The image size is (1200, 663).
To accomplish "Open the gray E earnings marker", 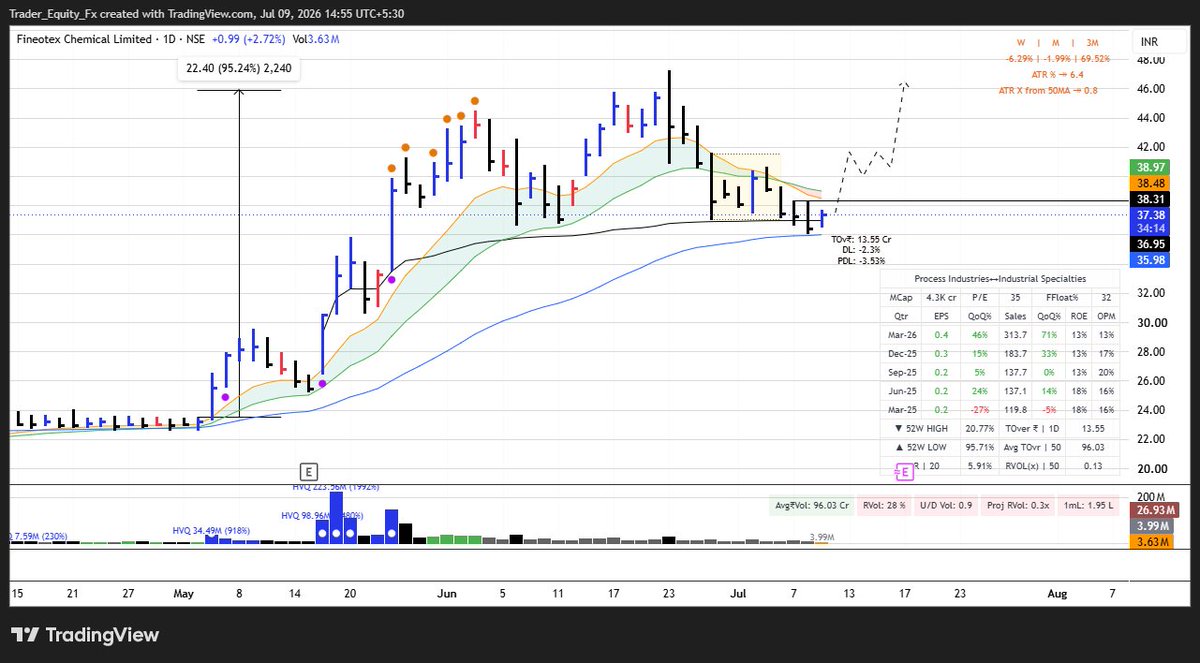I will tap(310, 471).
